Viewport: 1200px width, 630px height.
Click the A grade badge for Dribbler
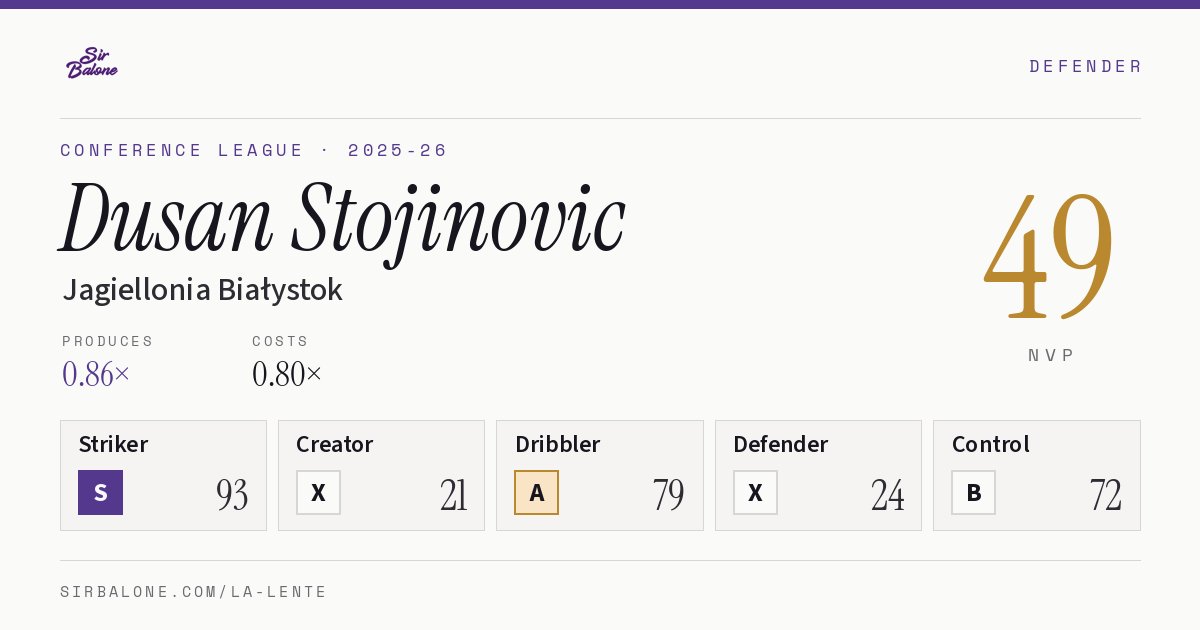pos(536,492)
